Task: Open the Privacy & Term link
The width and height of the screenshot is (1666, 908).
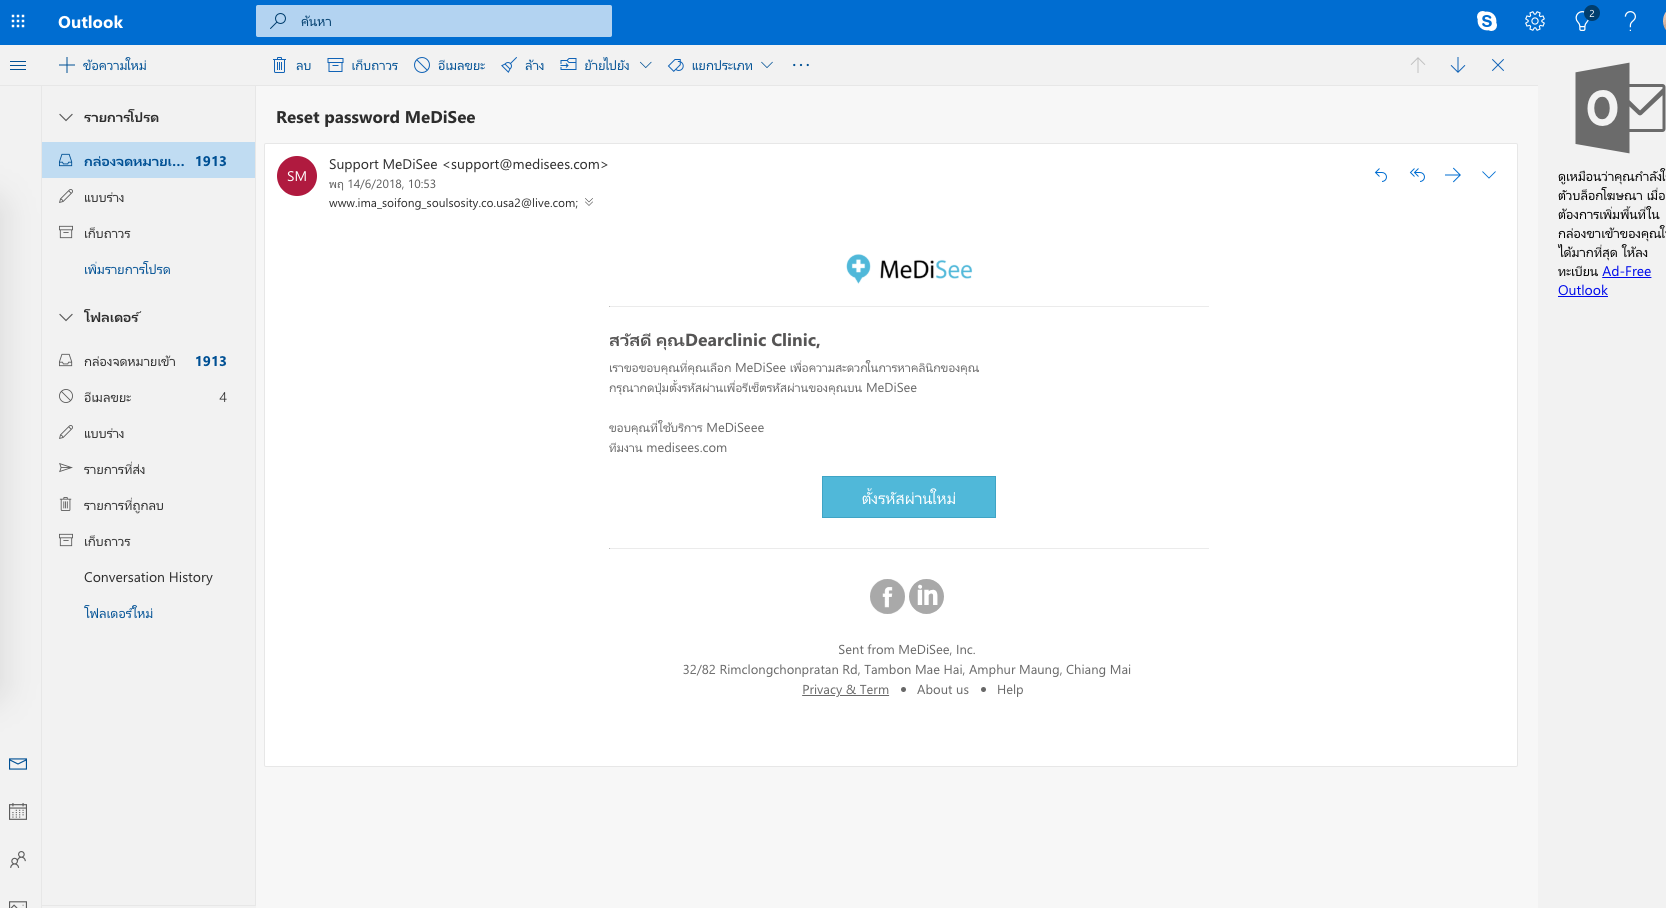Action: 845,689
